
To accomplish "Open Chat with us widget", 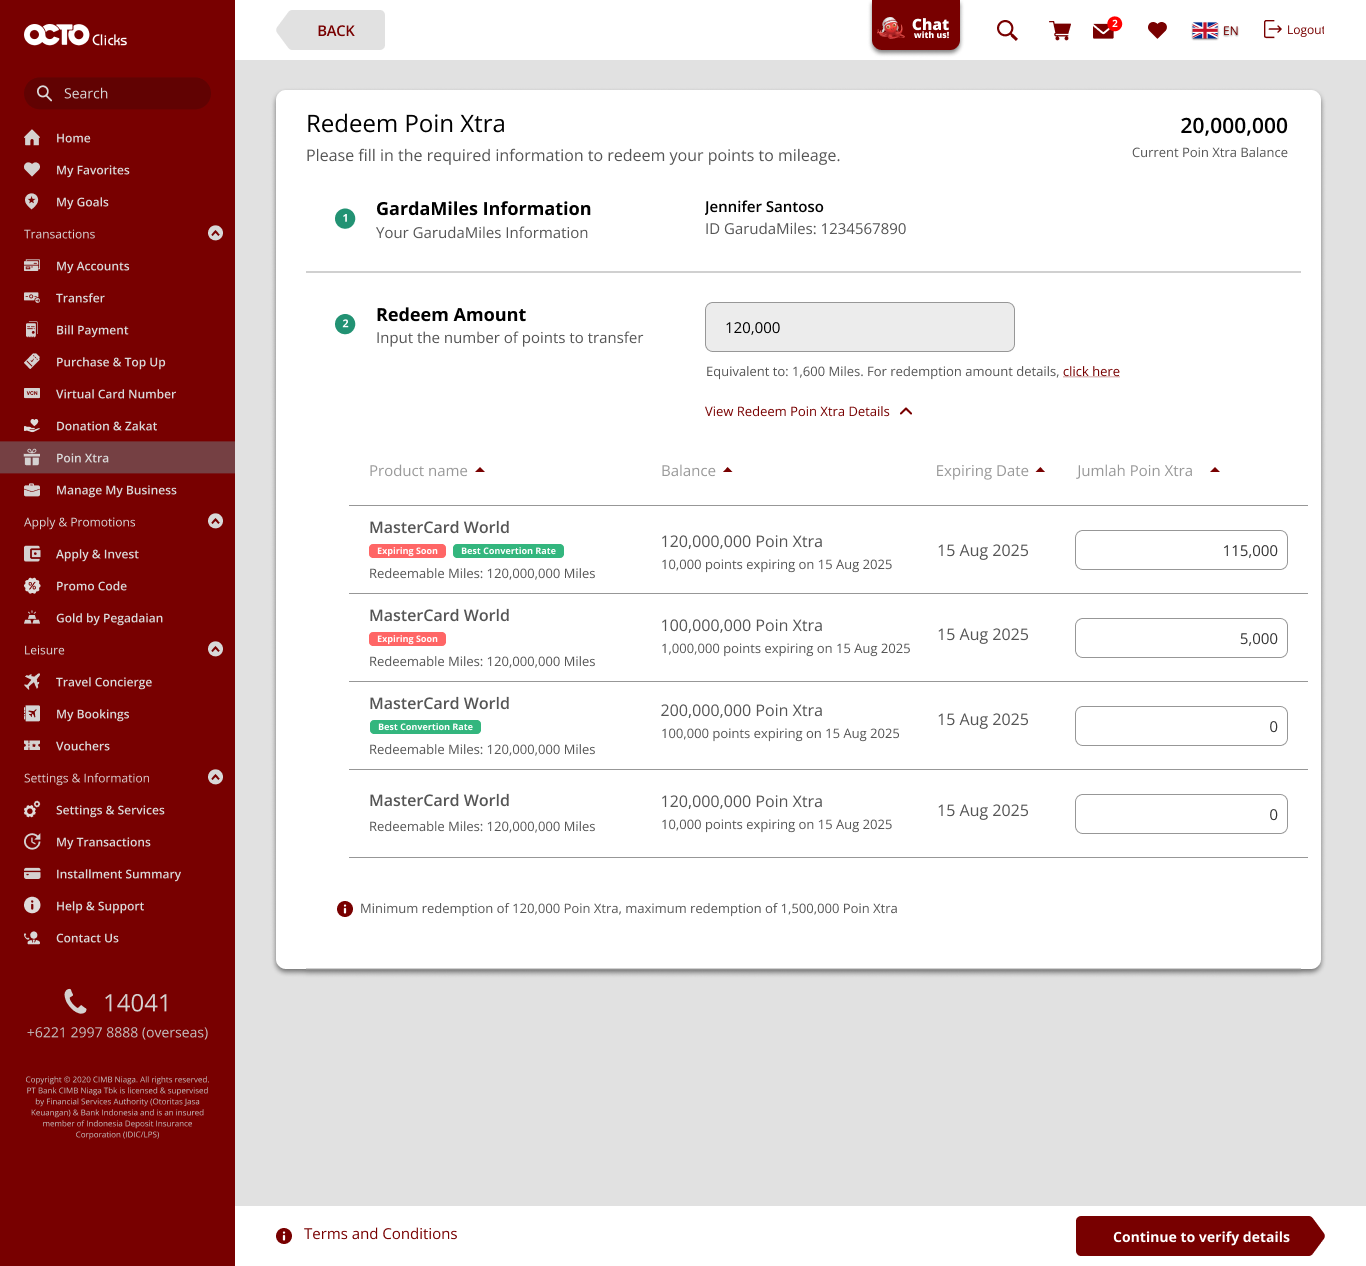I will [915, 27].
